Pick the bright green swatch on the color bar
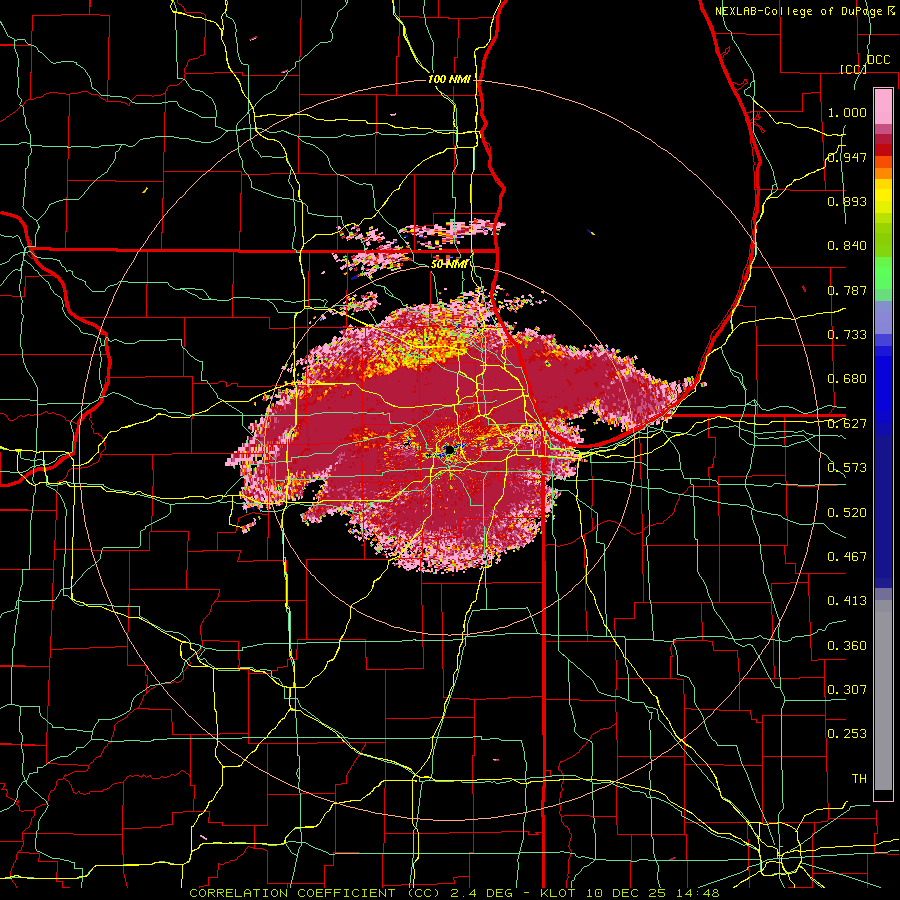 [x=883, y=273]
